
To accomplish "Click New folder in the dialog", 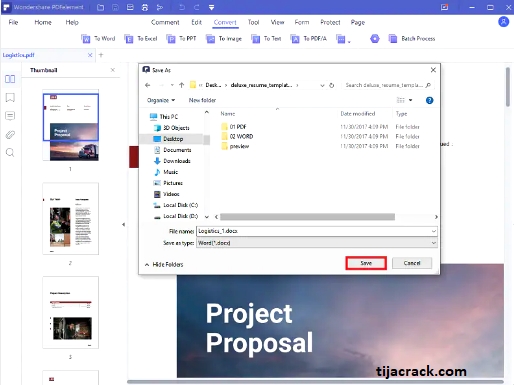I will tap(202, 100).
